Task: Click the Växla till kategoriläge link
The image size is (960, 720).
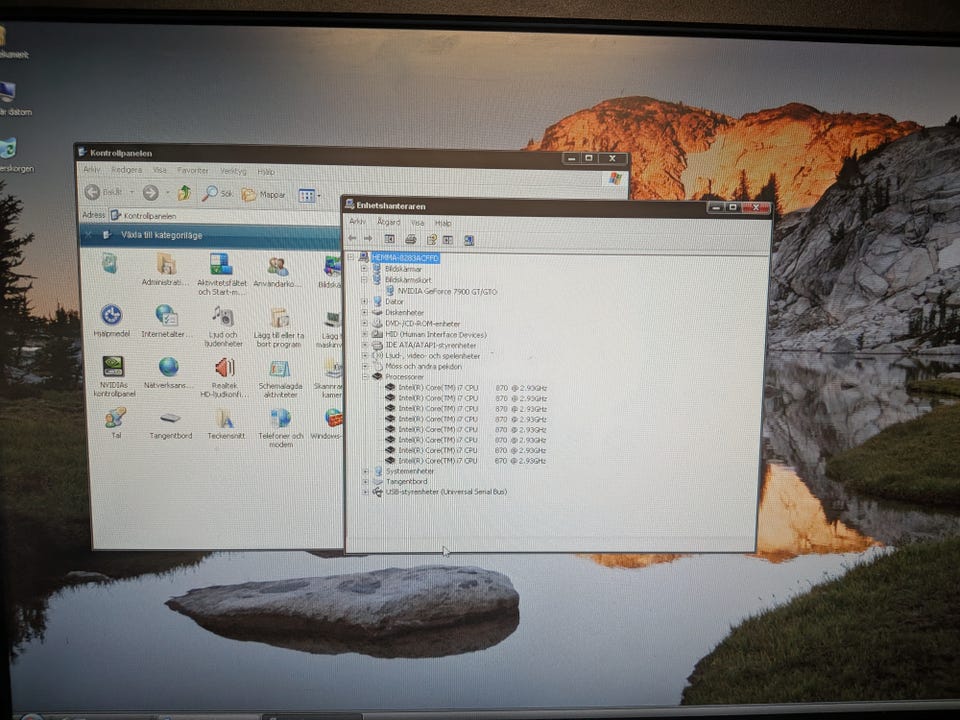Action: tap(162, 235)
